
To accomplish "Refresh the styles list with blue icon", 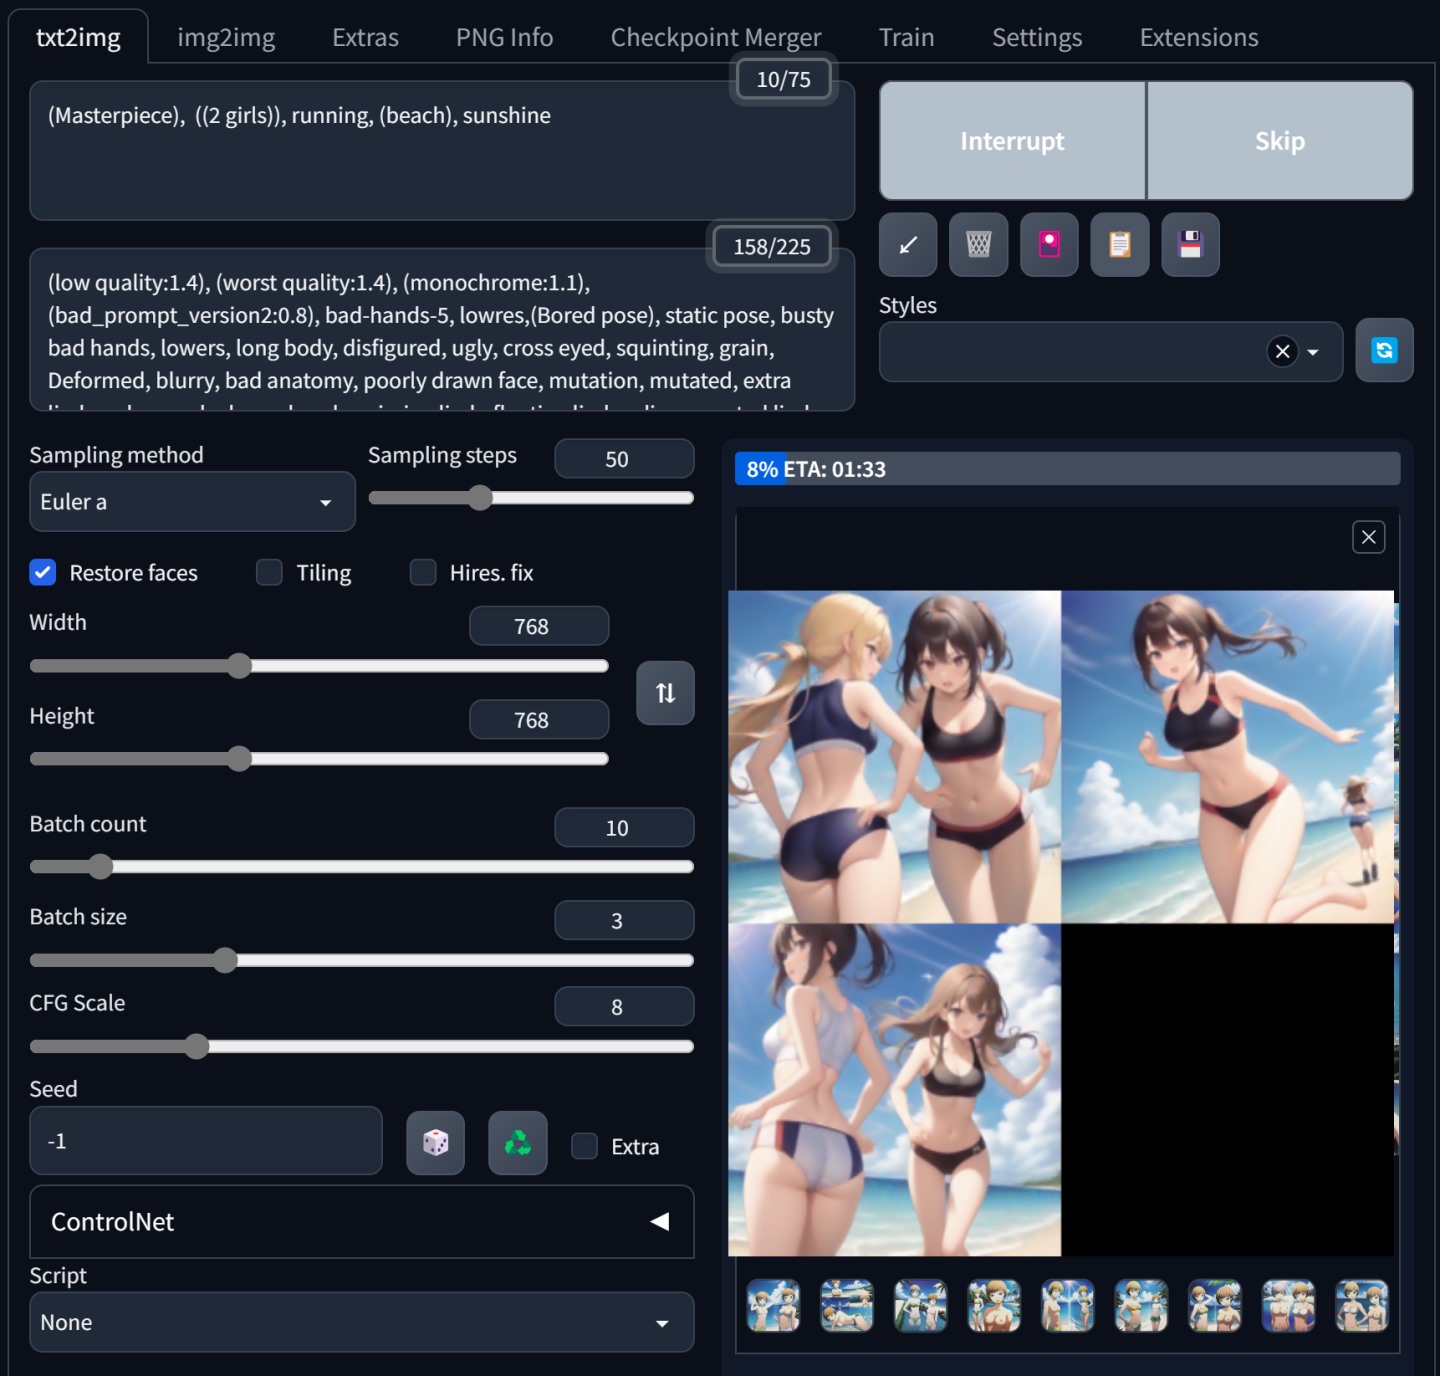I will (x=1384, y=351).
